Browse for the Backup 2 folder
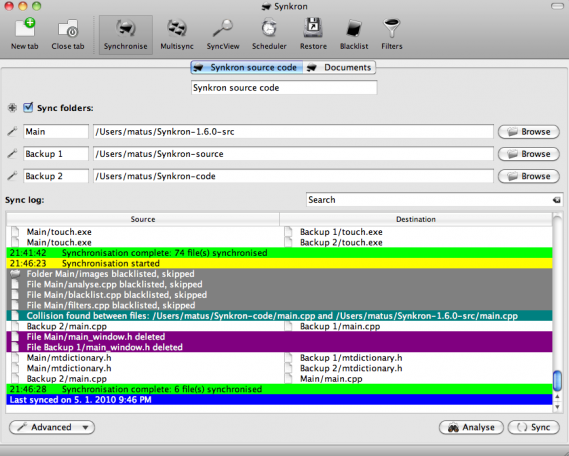The width and height of the screenshot is (569, 456). coord(529,176)
